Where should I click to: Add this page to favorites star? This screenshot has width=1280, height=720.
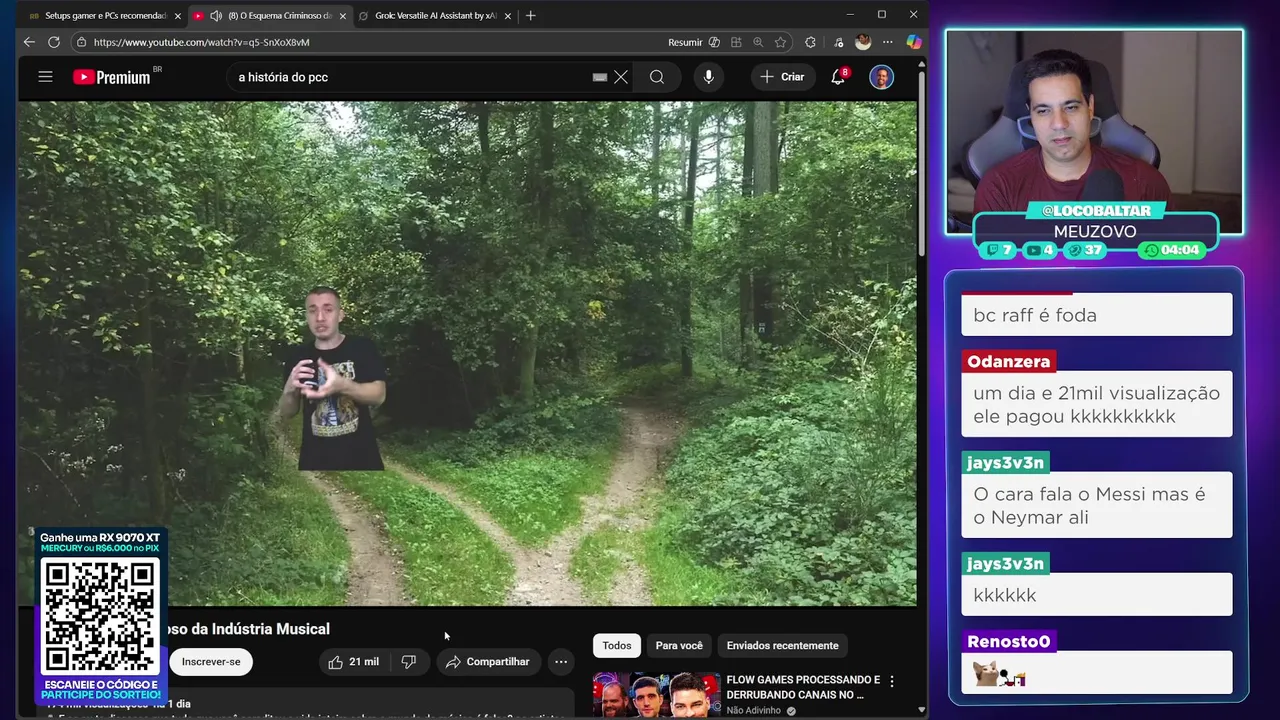pos(780,42)
